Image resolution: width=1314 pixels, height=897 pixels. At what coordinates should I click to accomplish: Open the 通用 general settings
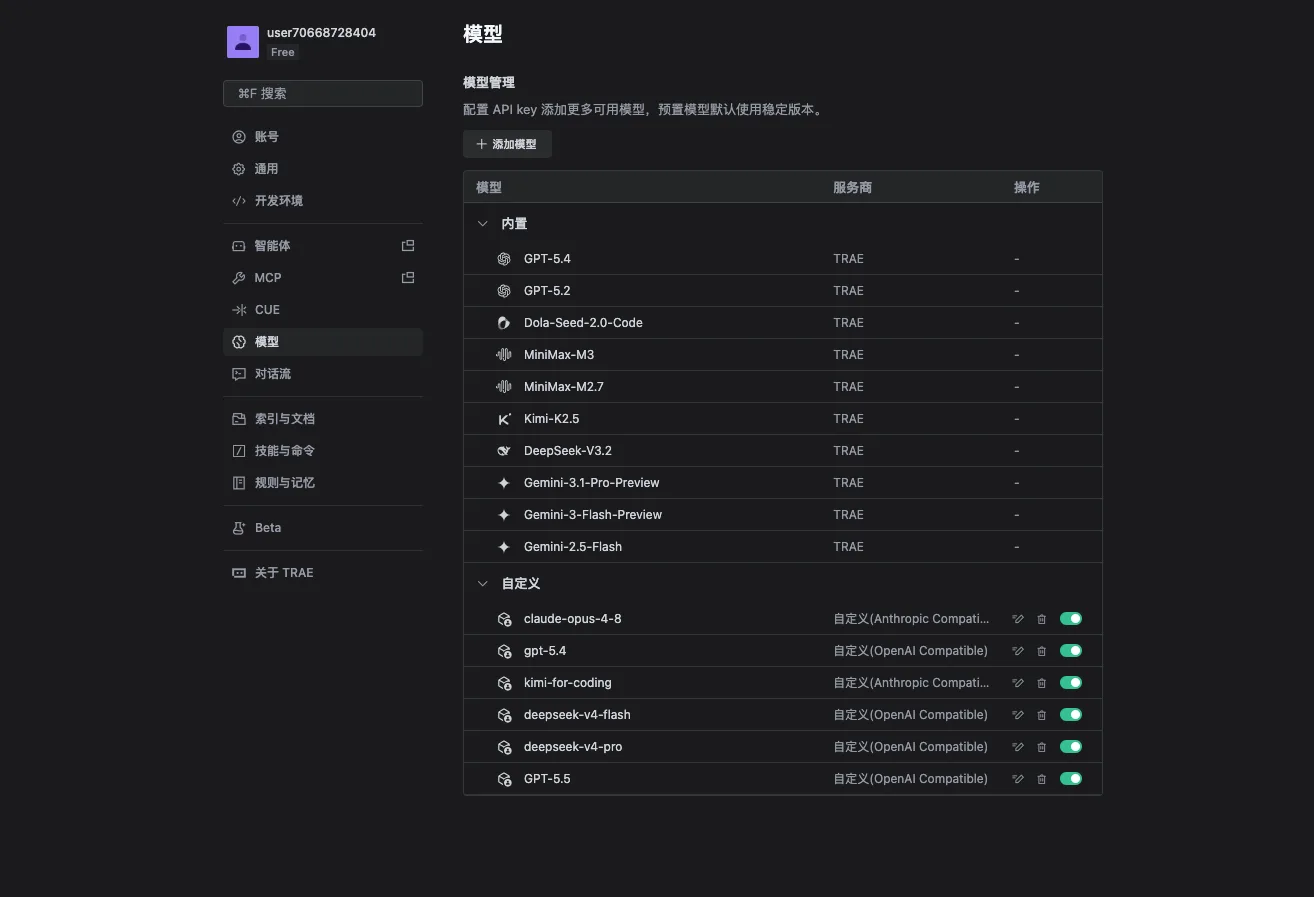[323, 169]
